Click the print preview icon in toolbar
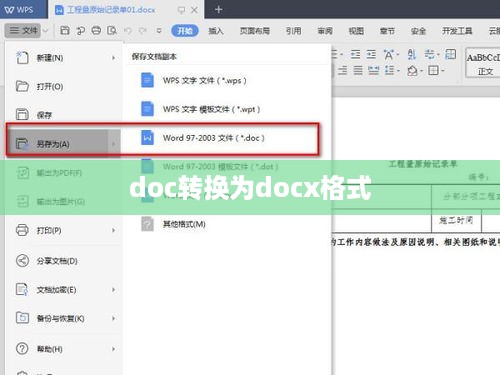500x375 pixels. tap(112, 31)
